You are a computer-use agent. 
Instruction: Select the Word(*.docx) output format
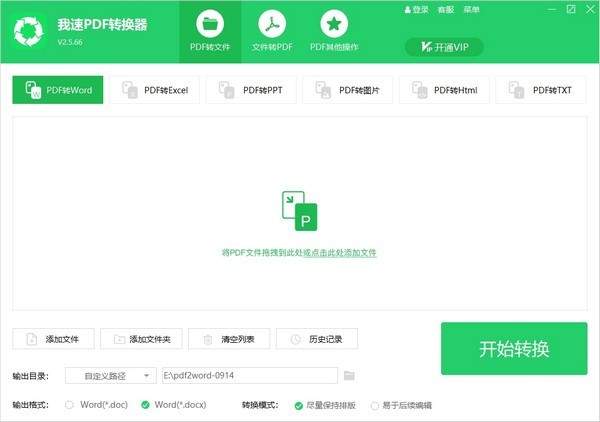(x=174, y=405)
